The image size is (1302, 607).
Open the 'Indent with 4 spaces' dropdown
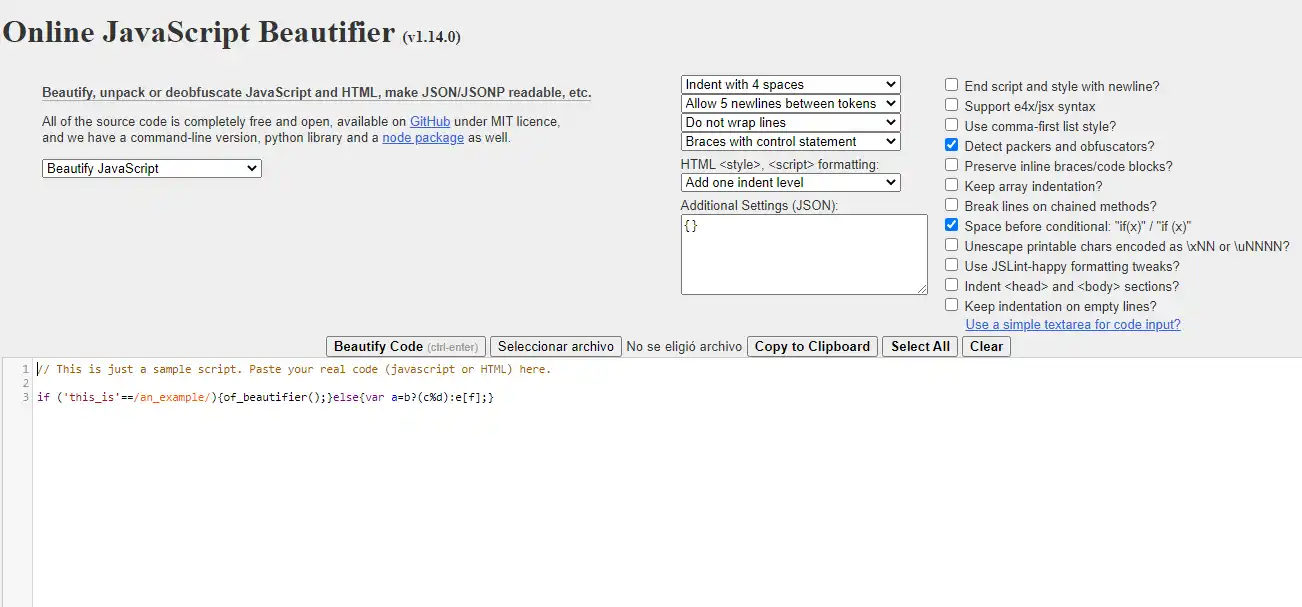pos(790,84)
